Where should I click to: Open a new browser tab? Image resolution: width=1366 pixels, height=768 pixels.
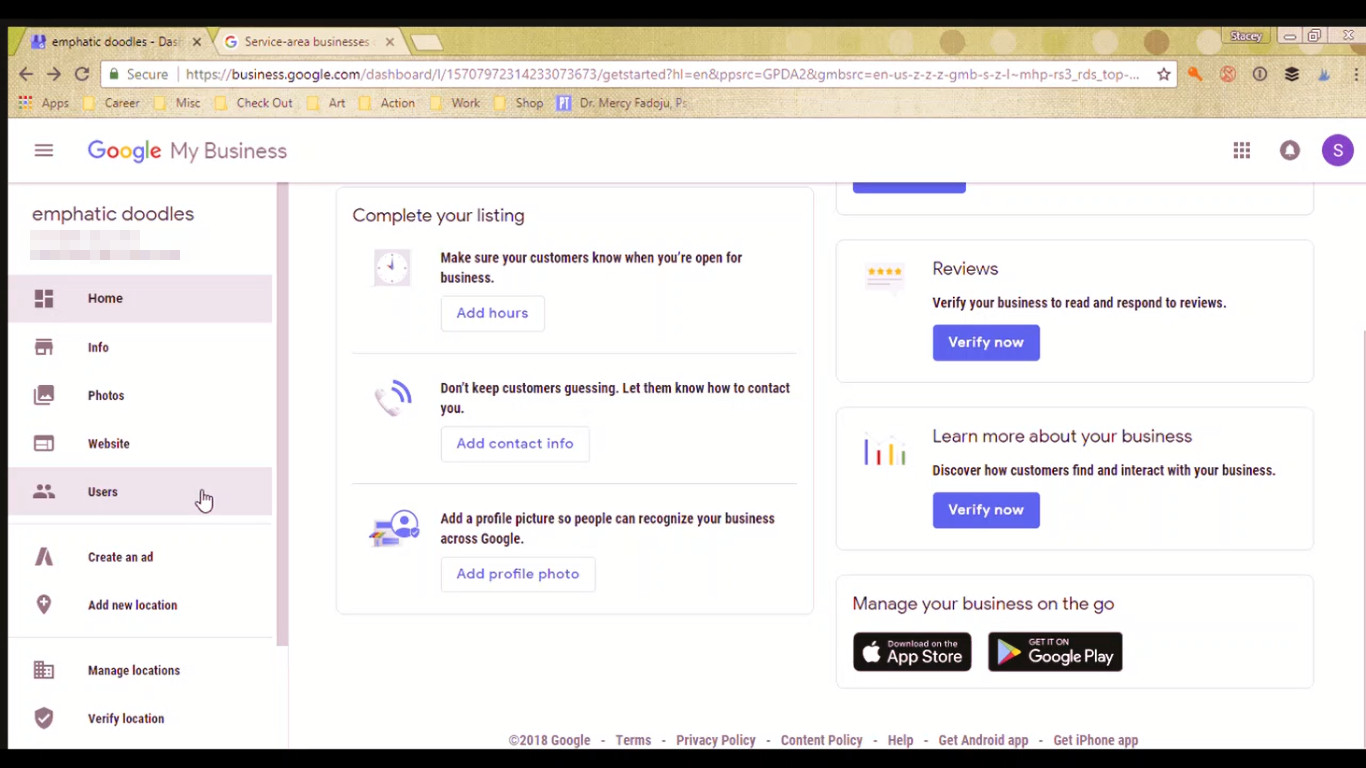coord(427,42)
